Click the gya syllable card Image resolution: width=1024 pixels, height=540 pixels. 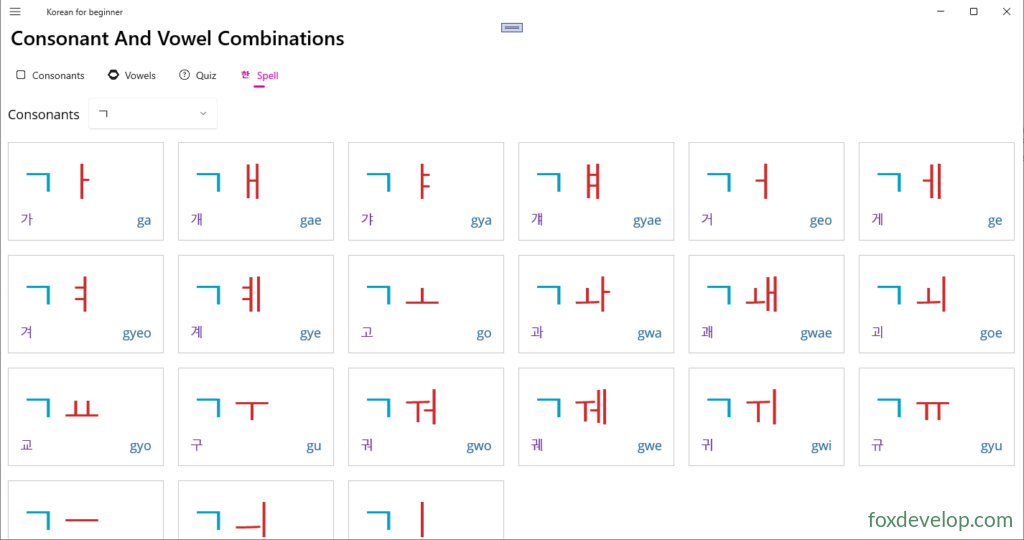click(426, 191)
